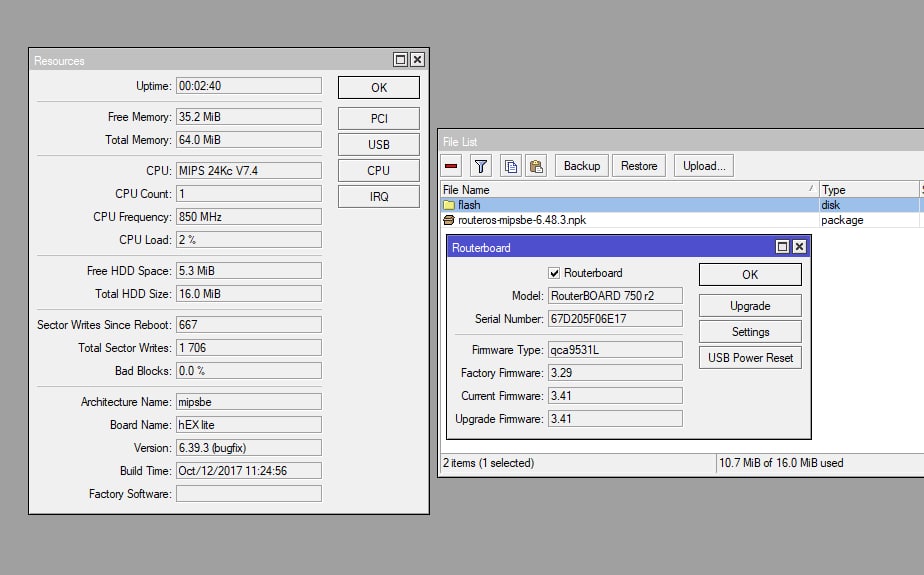Image resolution: width=924 pixels, height=575 pixels.
Task: Sort by File Name column header
Action: coord(629,190)
